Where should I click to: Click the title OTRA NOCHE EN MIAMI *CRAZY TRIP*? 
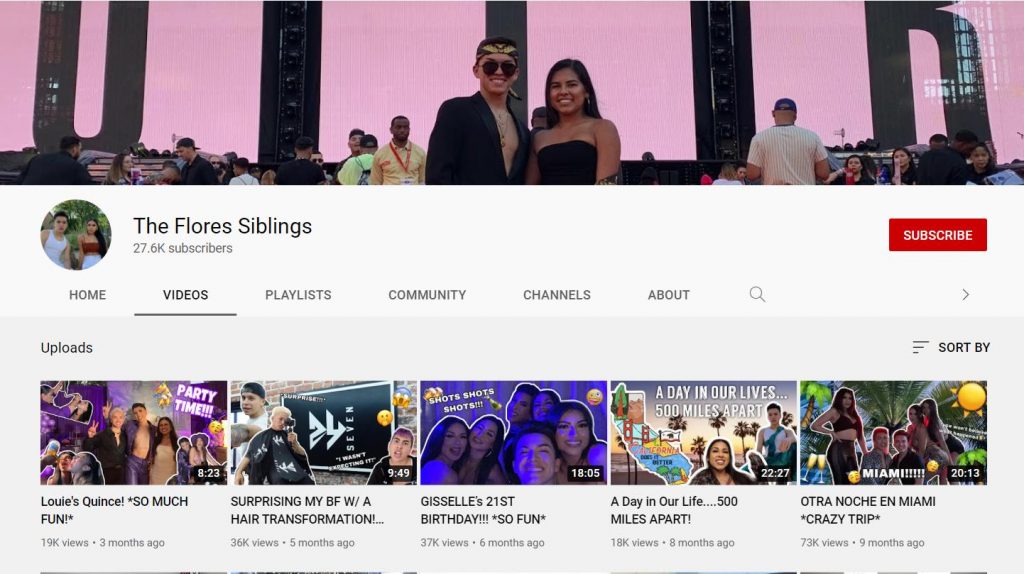coord(868,510)
